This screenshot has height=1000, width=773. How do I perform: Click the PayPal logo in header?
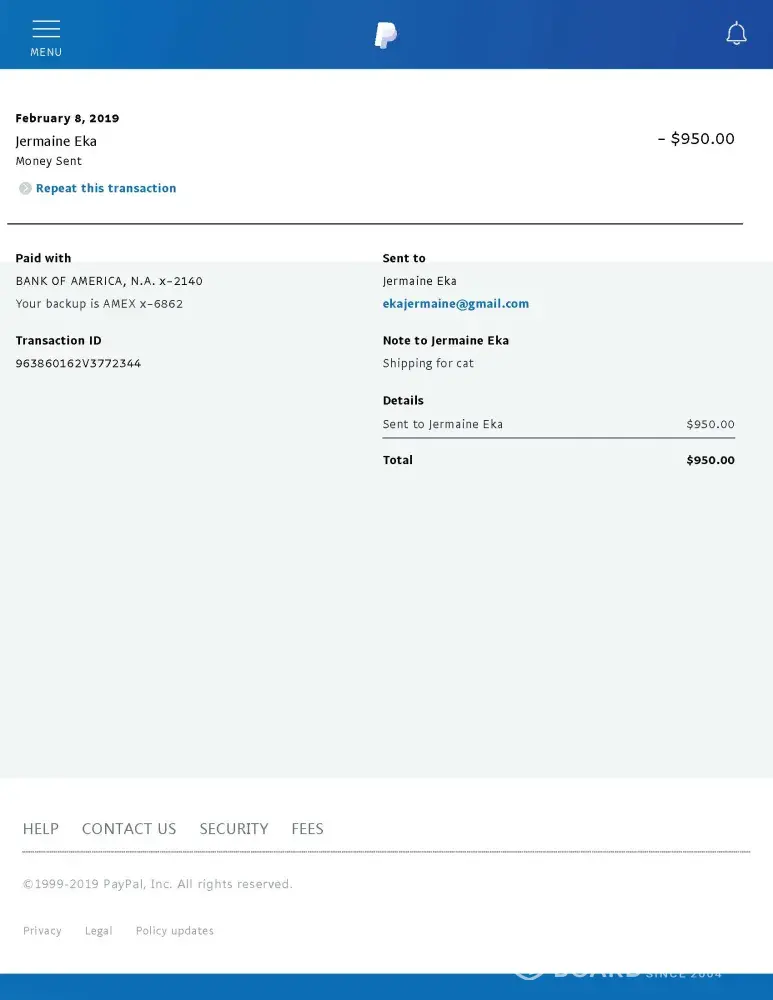(x=386, y=35)
